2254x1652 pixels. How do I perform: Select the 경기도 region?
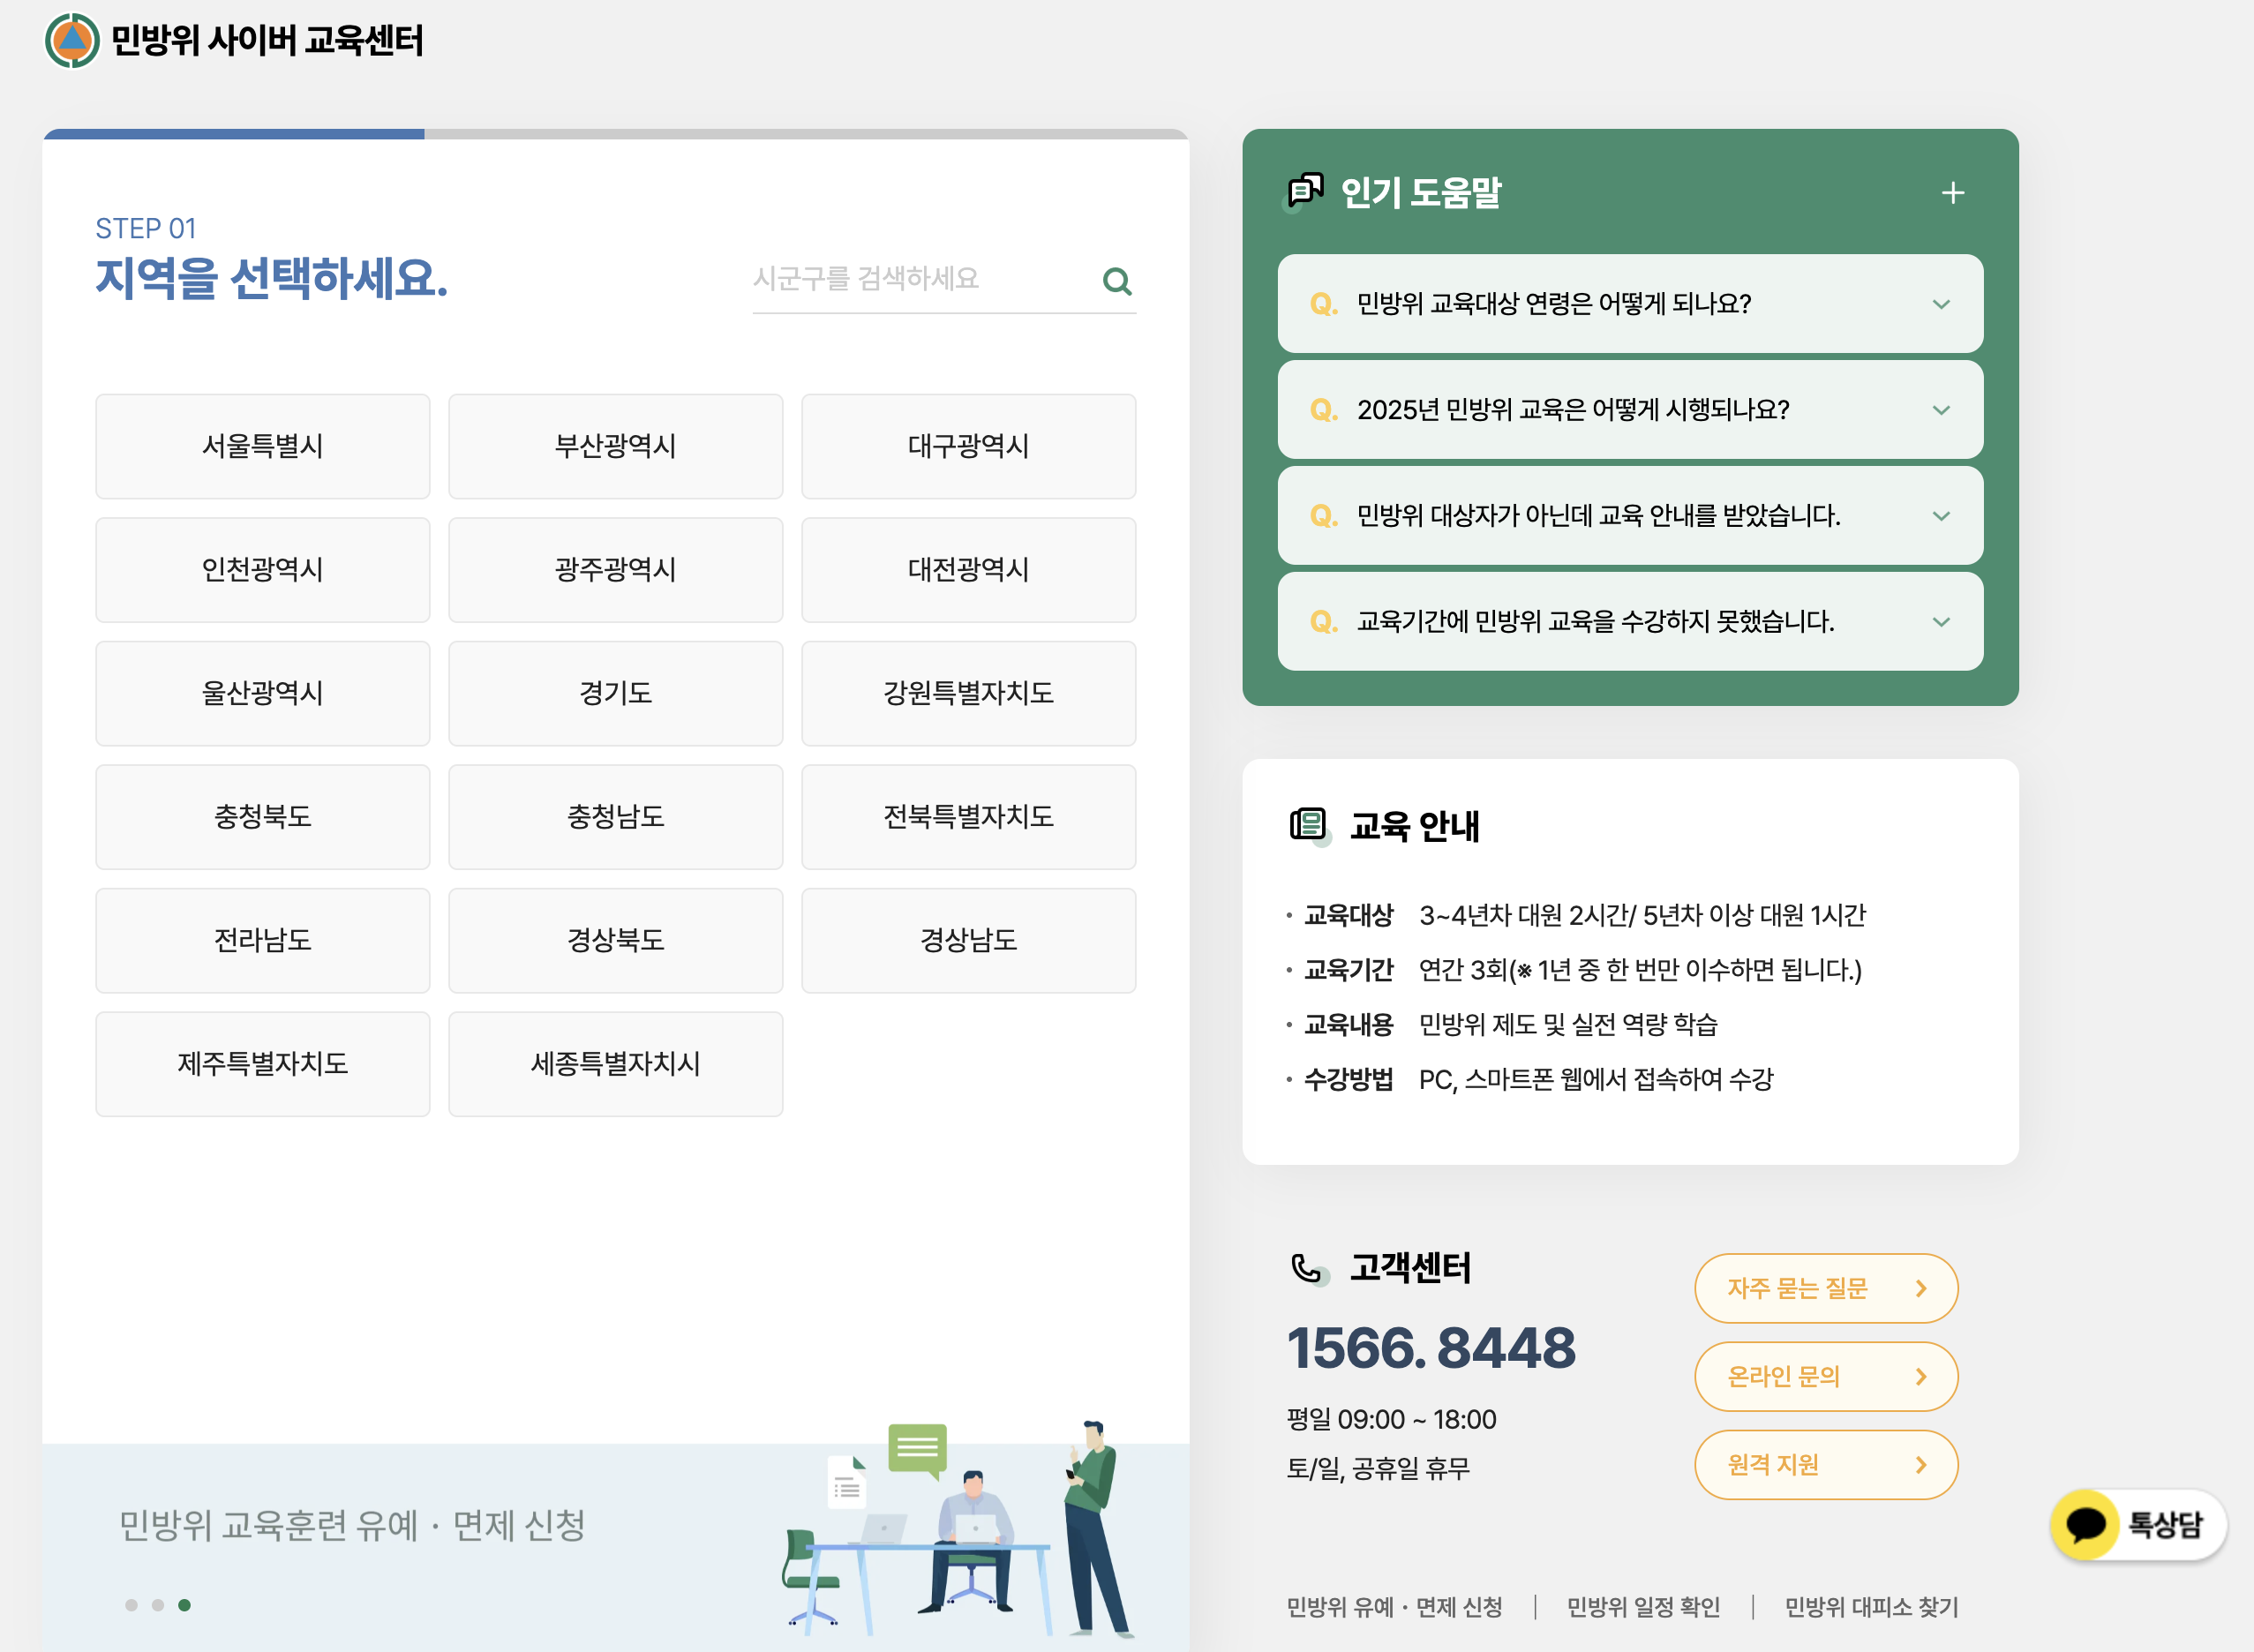[615, 694]
